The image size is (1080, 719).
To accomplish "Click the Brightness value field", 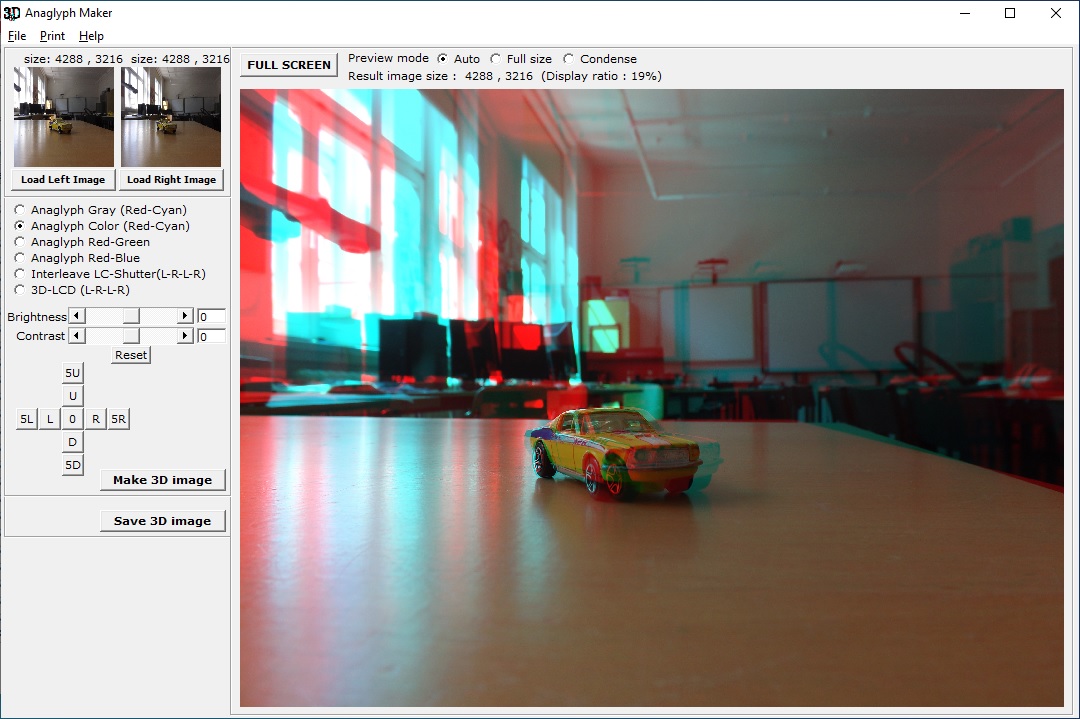I will (x=211, y=317).
